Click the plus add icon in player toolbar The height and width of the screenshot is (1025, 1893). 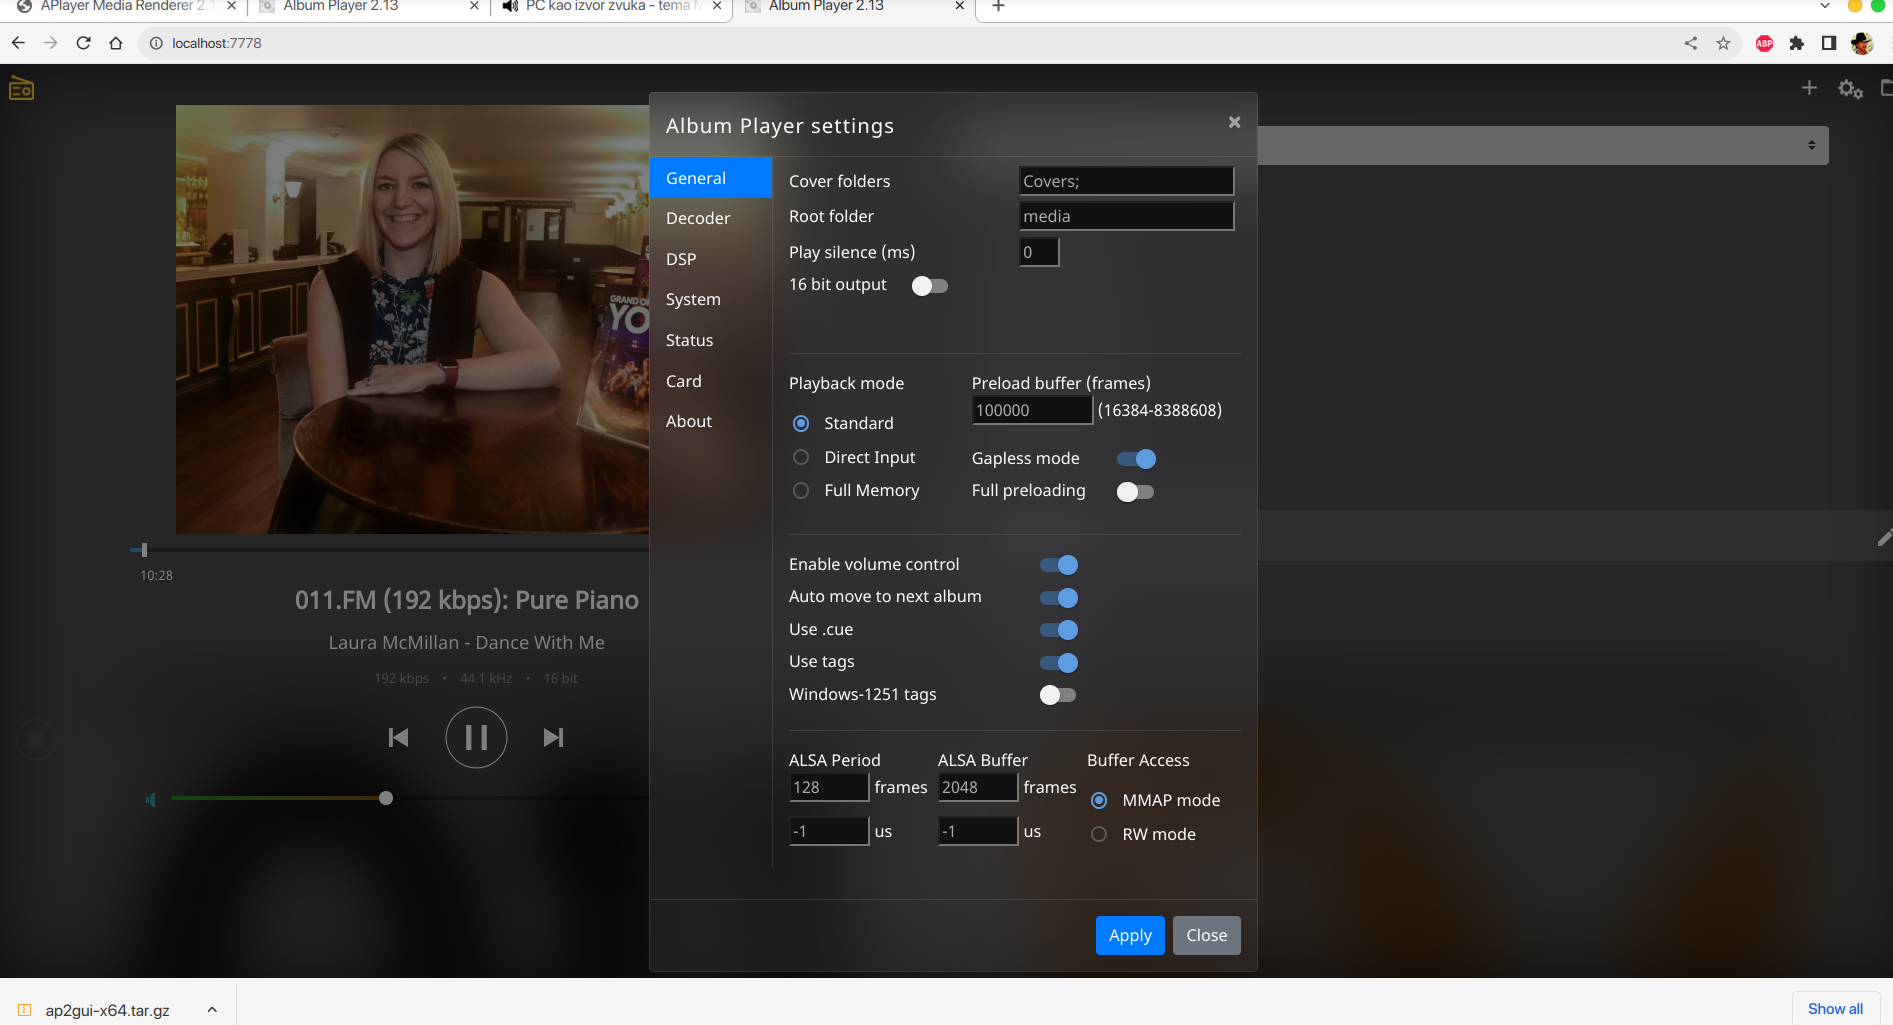[x=1809, y=88]
